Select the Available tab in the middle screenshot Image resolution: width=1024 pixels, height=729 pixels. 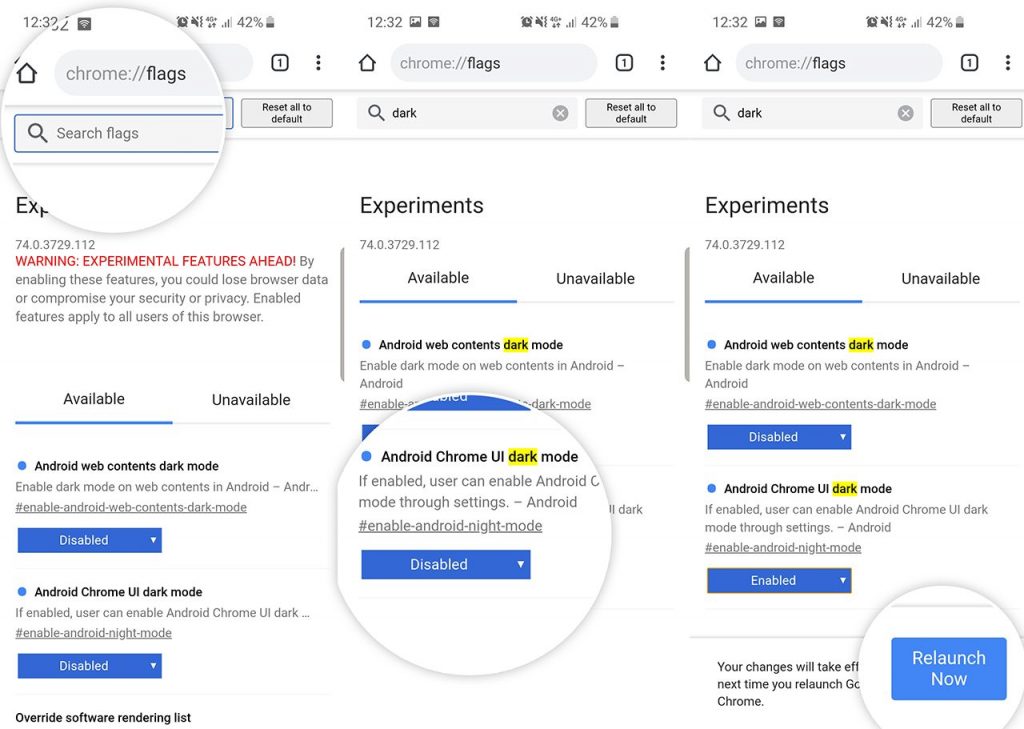(438, 278)
